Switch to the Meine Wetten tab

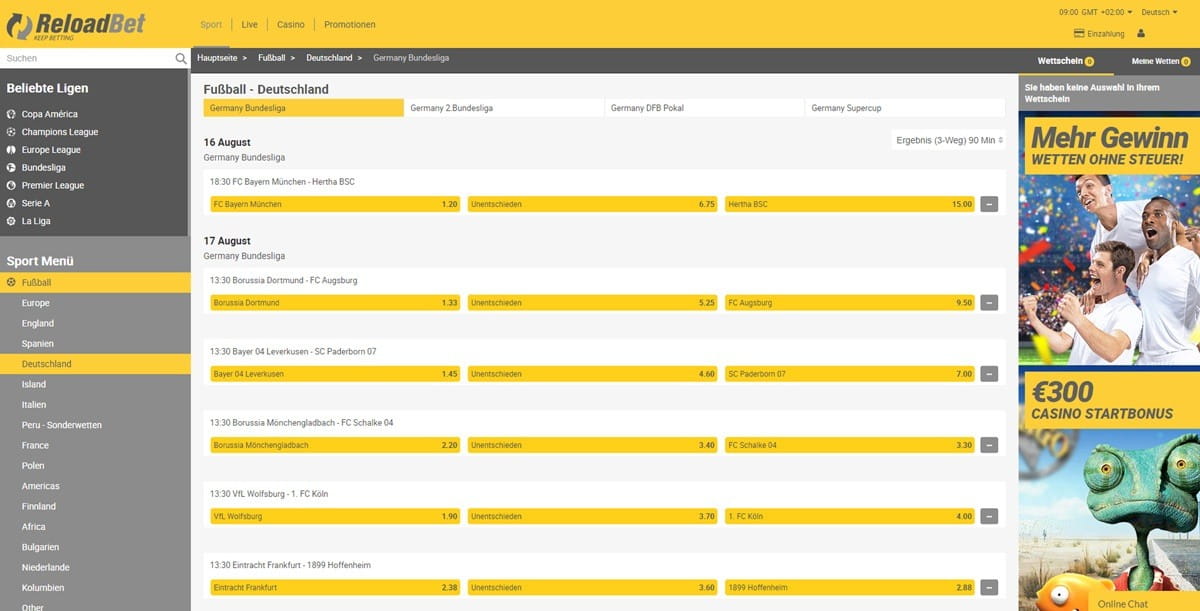(1160, 62)
